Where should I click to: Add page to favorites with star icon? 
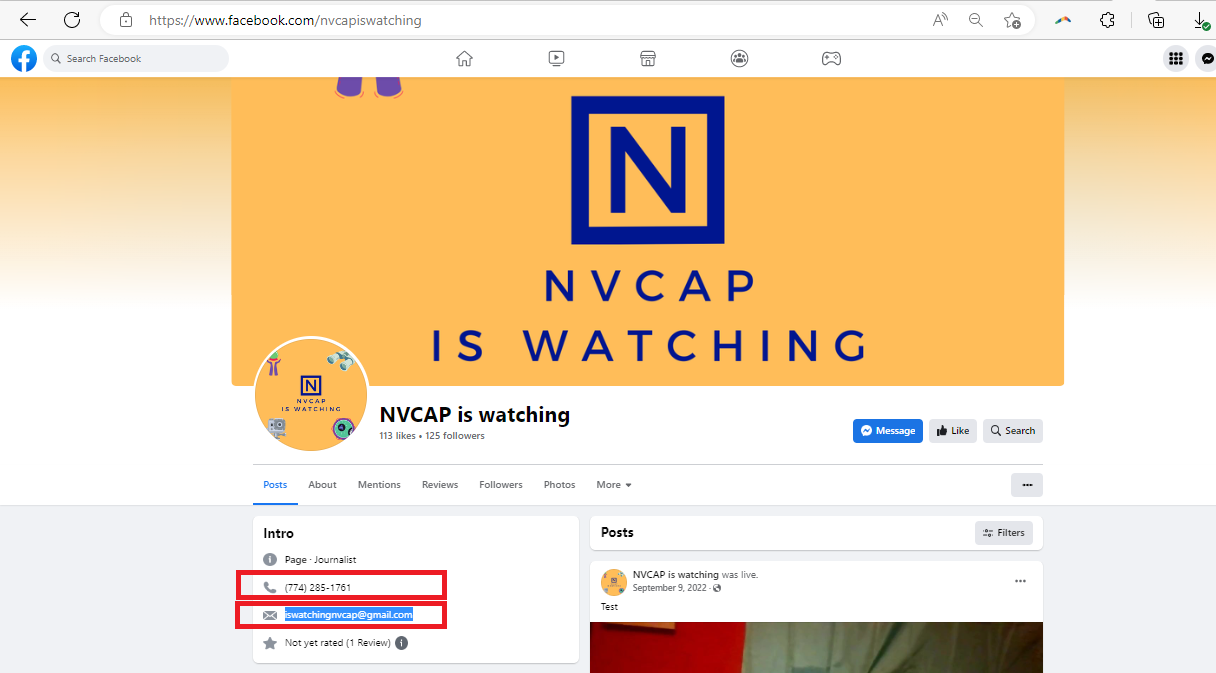(x=1012, y=20)
